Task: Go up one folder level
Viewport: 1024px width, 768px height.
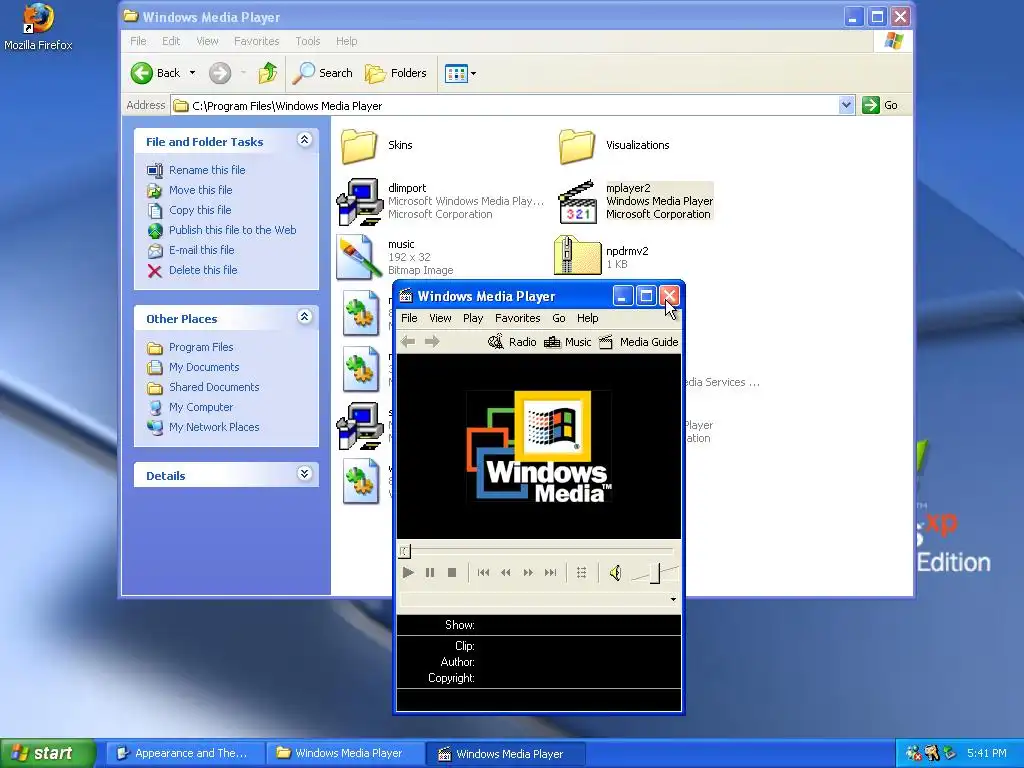Action: click(x=267, y=73)
